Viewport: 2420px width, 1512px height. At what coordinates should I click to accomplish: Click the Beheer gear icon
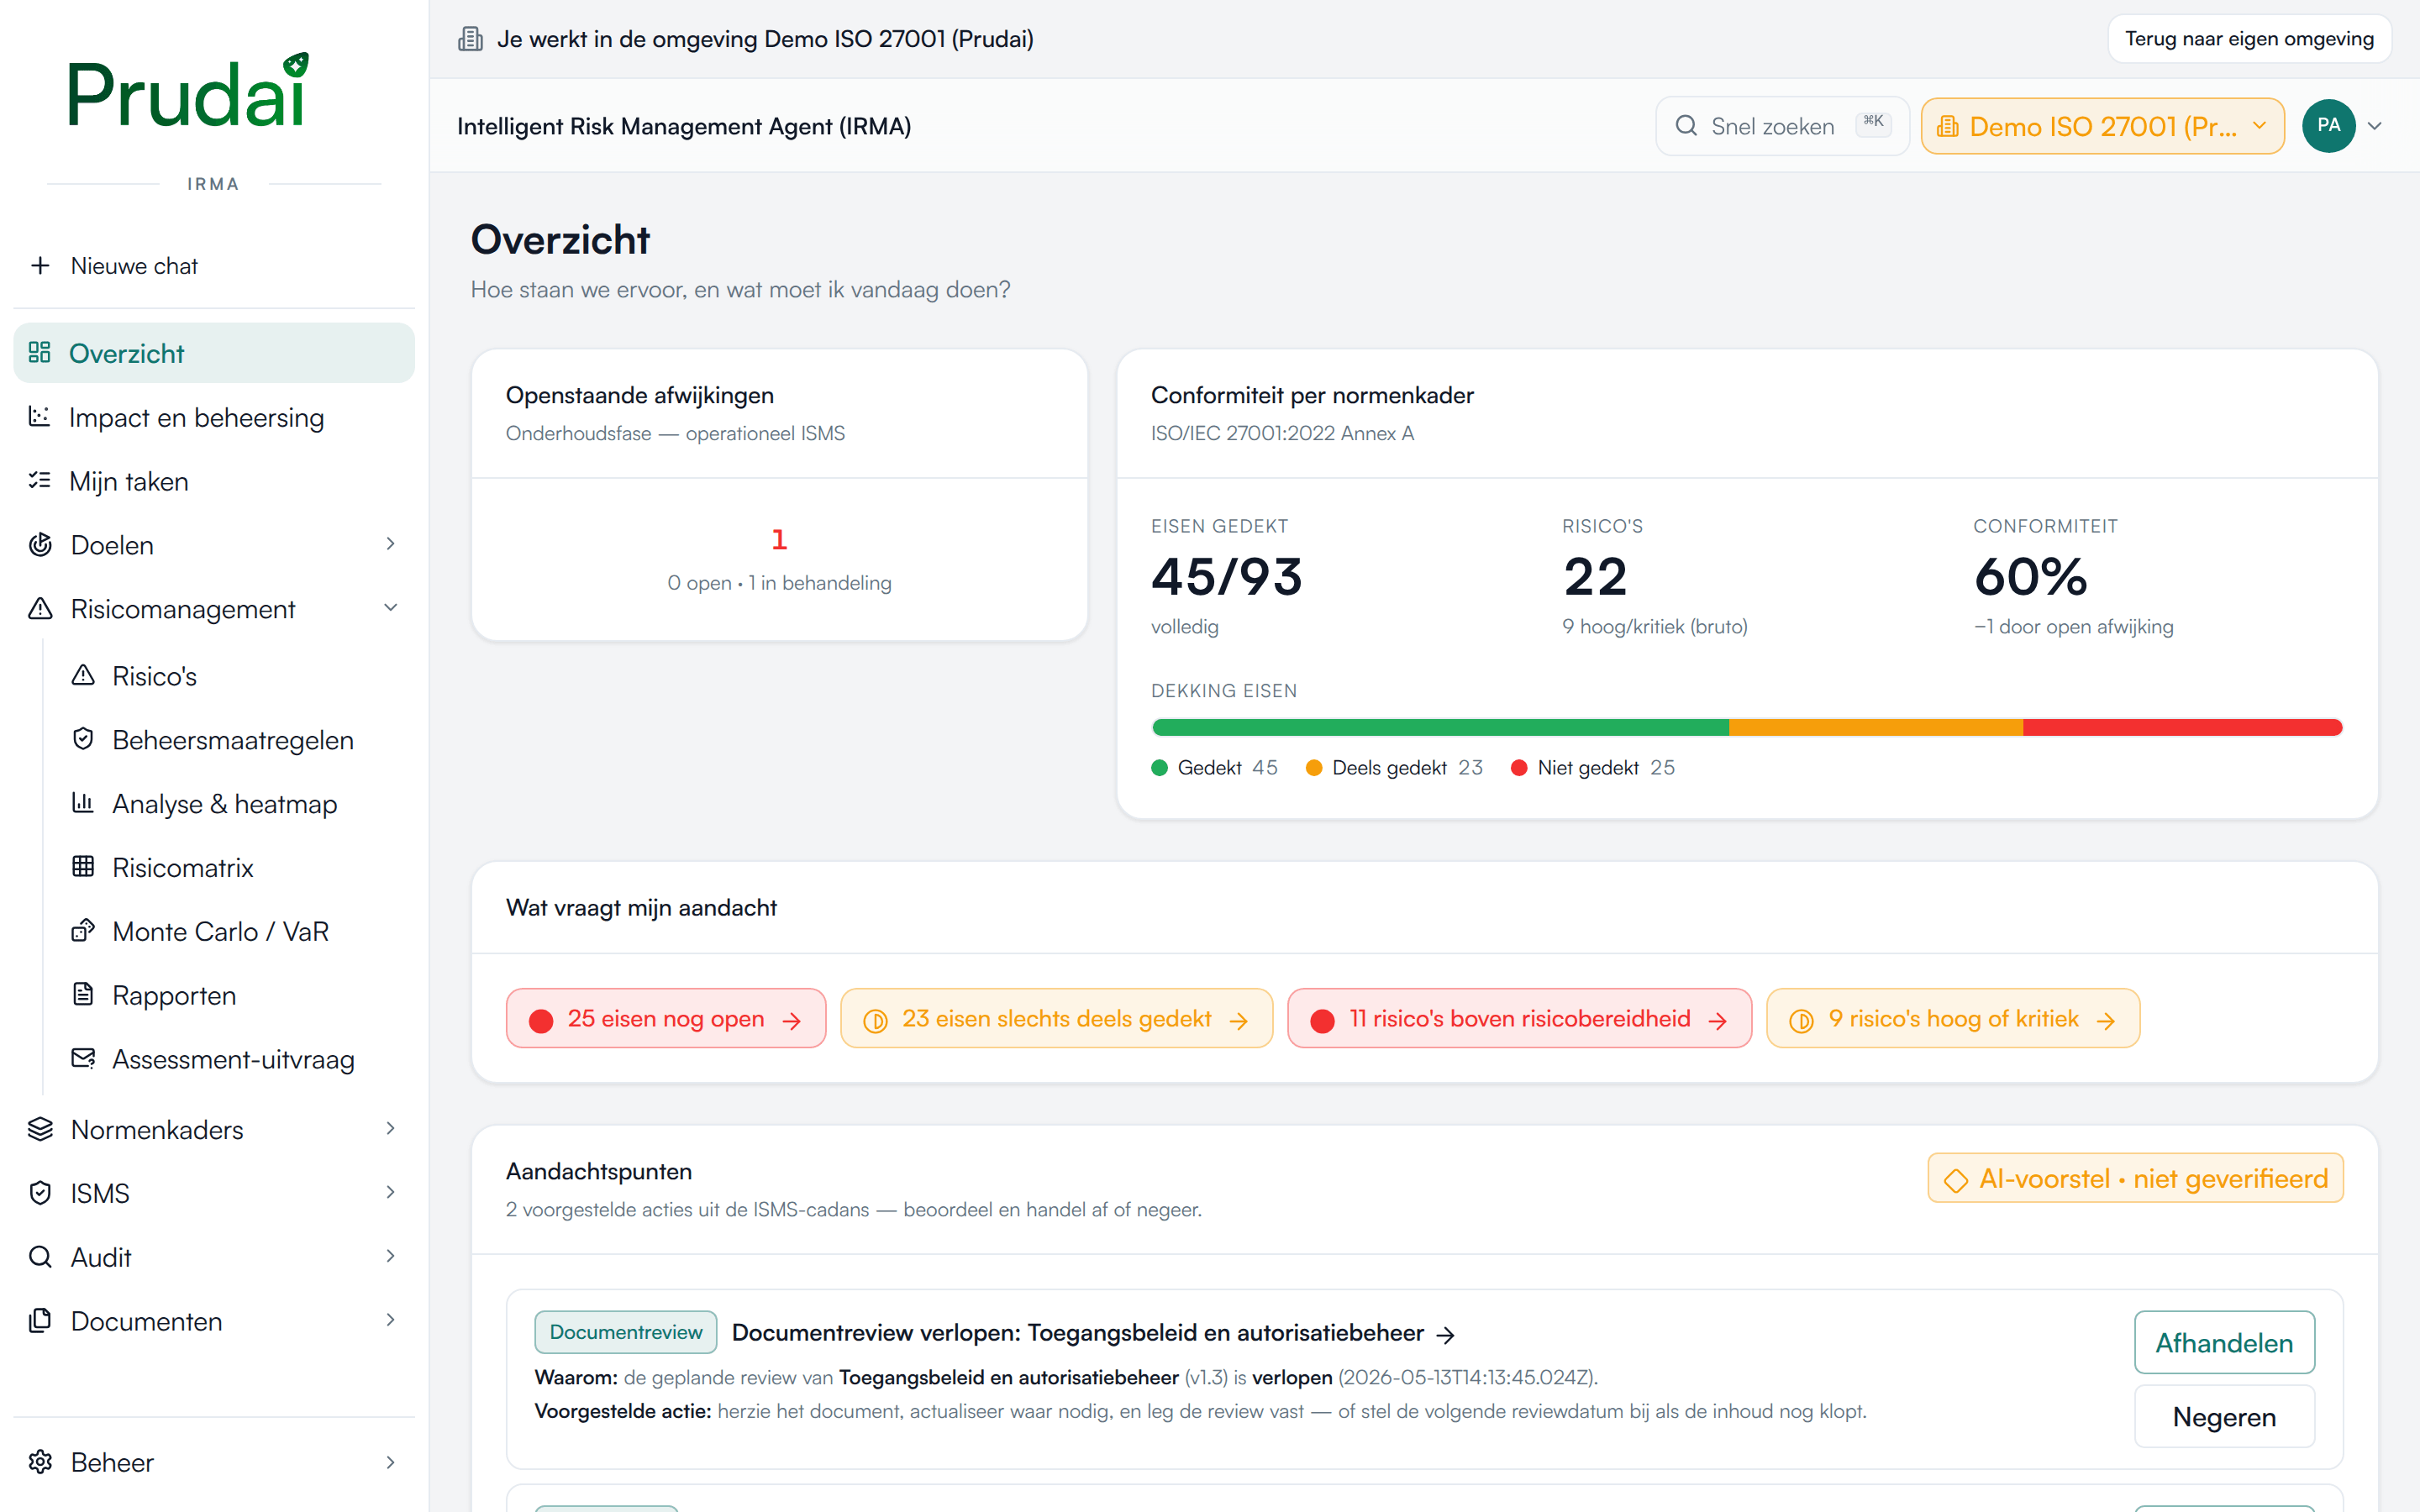(40, 1461)
